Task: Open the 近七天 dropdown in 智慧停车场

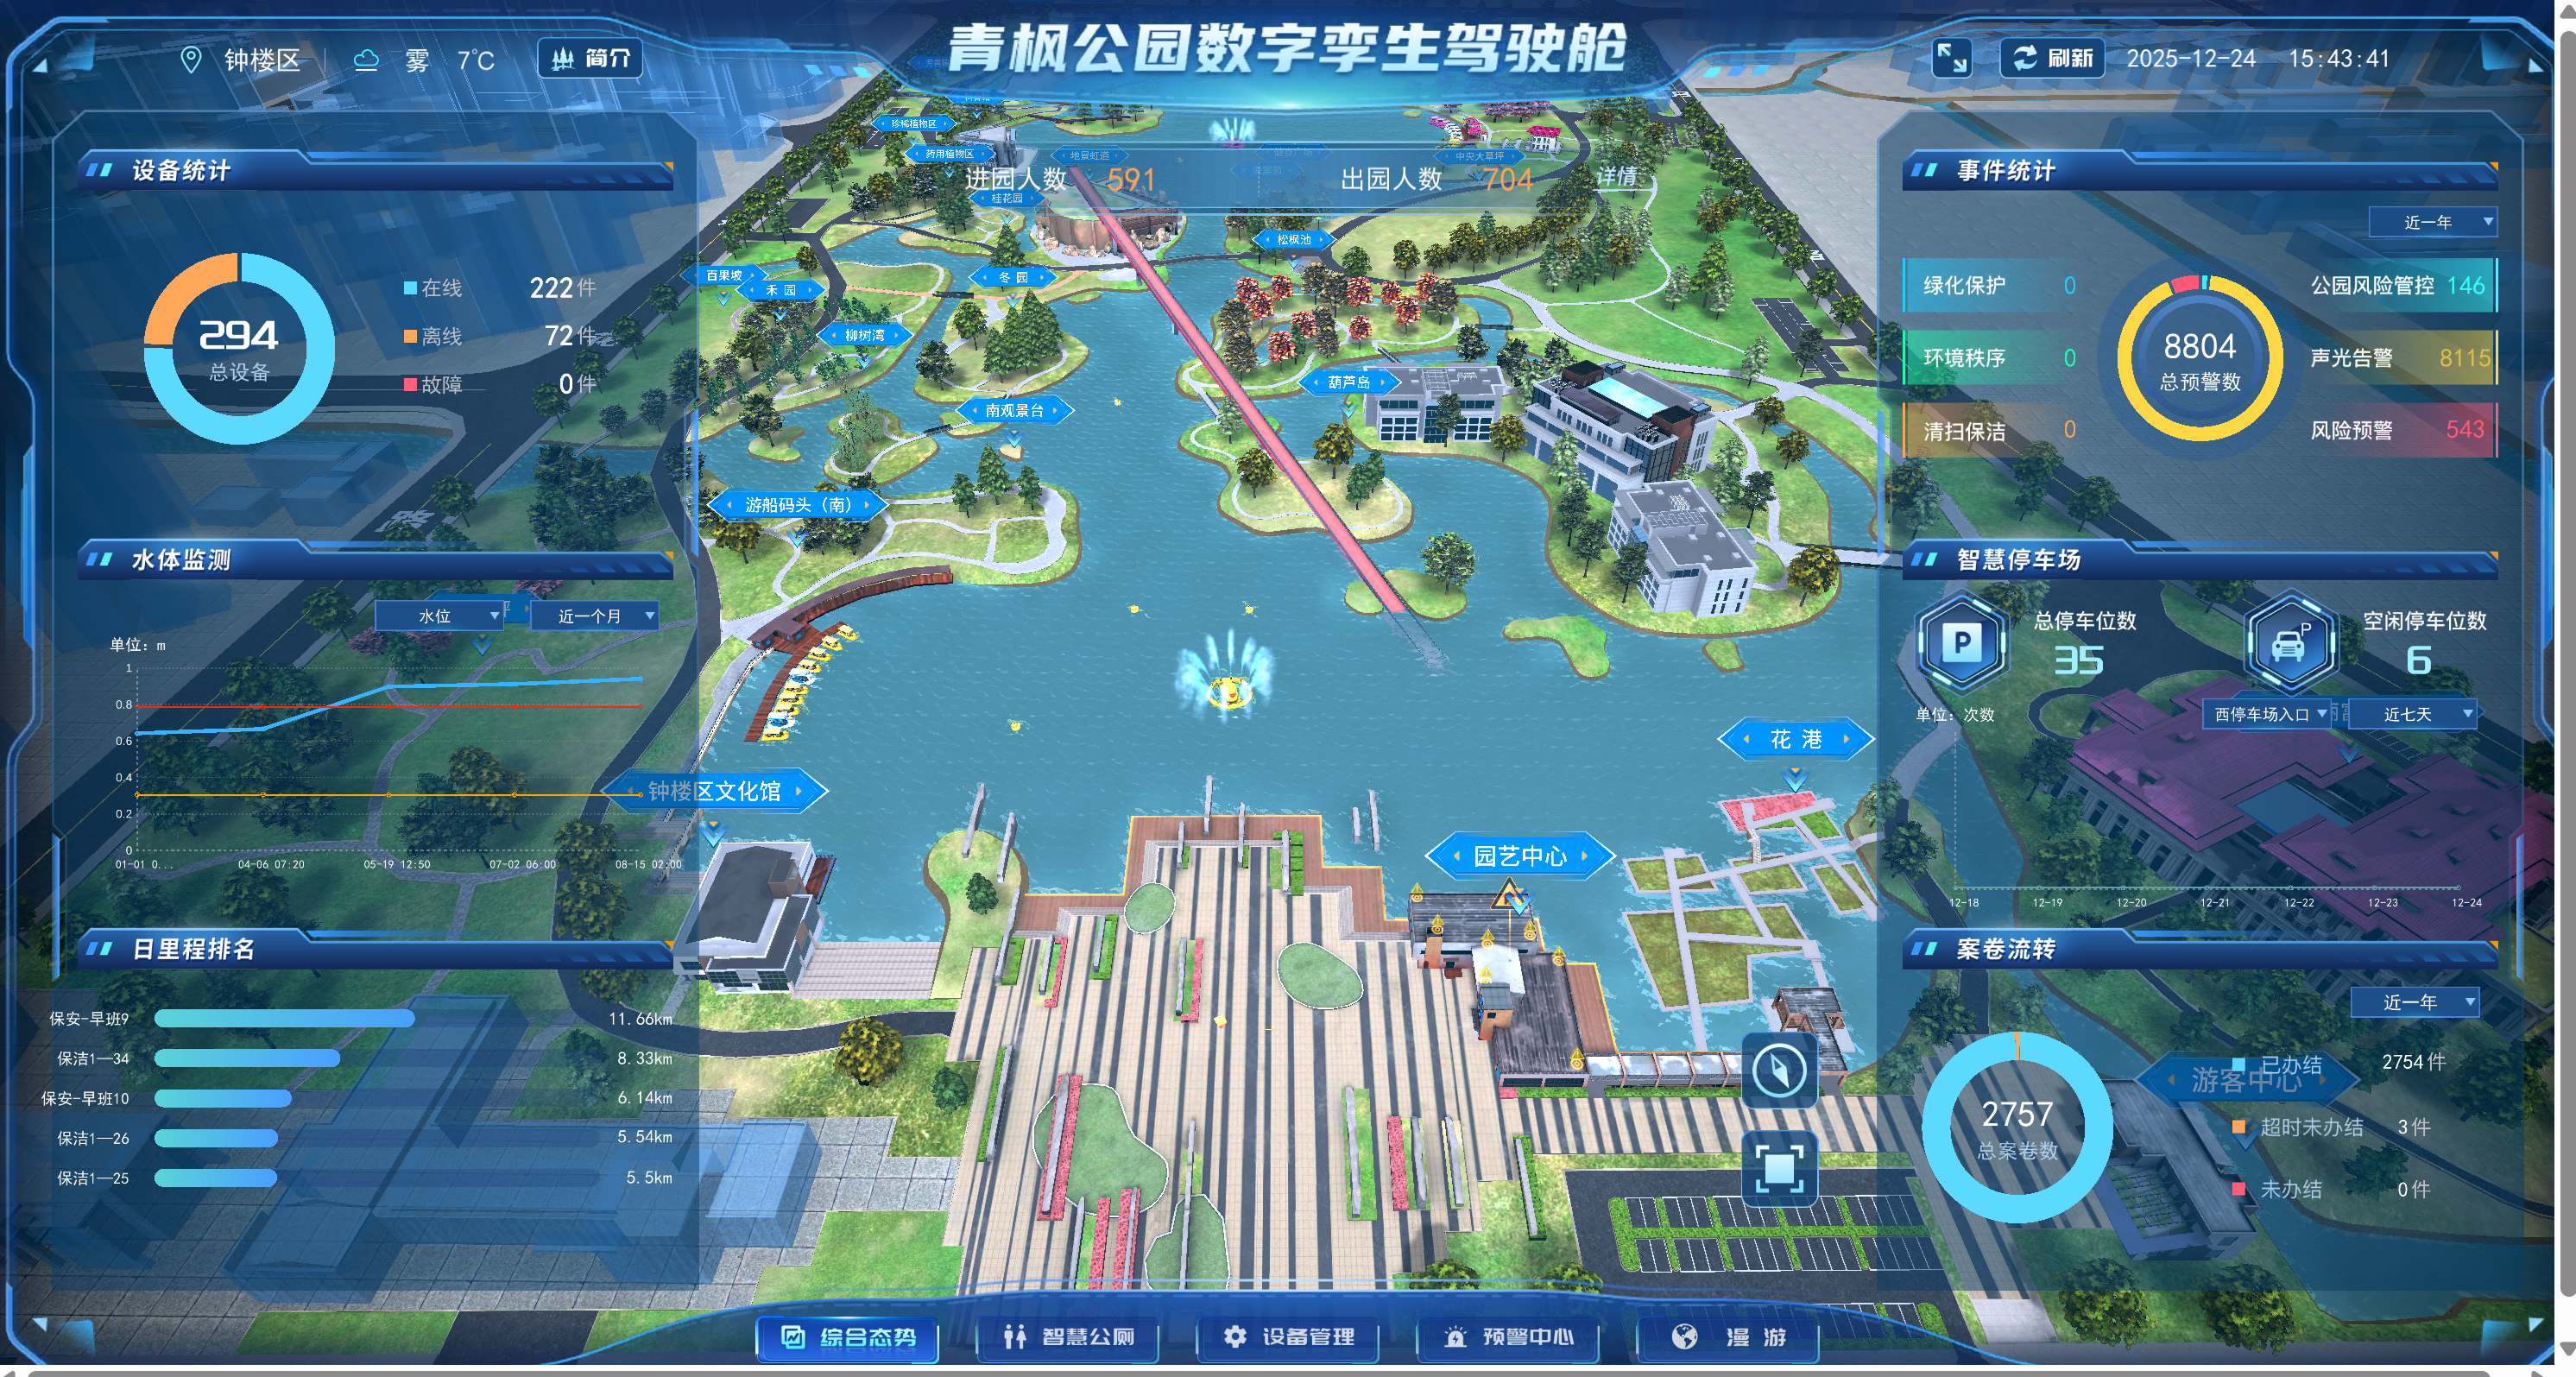Action: click(x=2412, y=714)
